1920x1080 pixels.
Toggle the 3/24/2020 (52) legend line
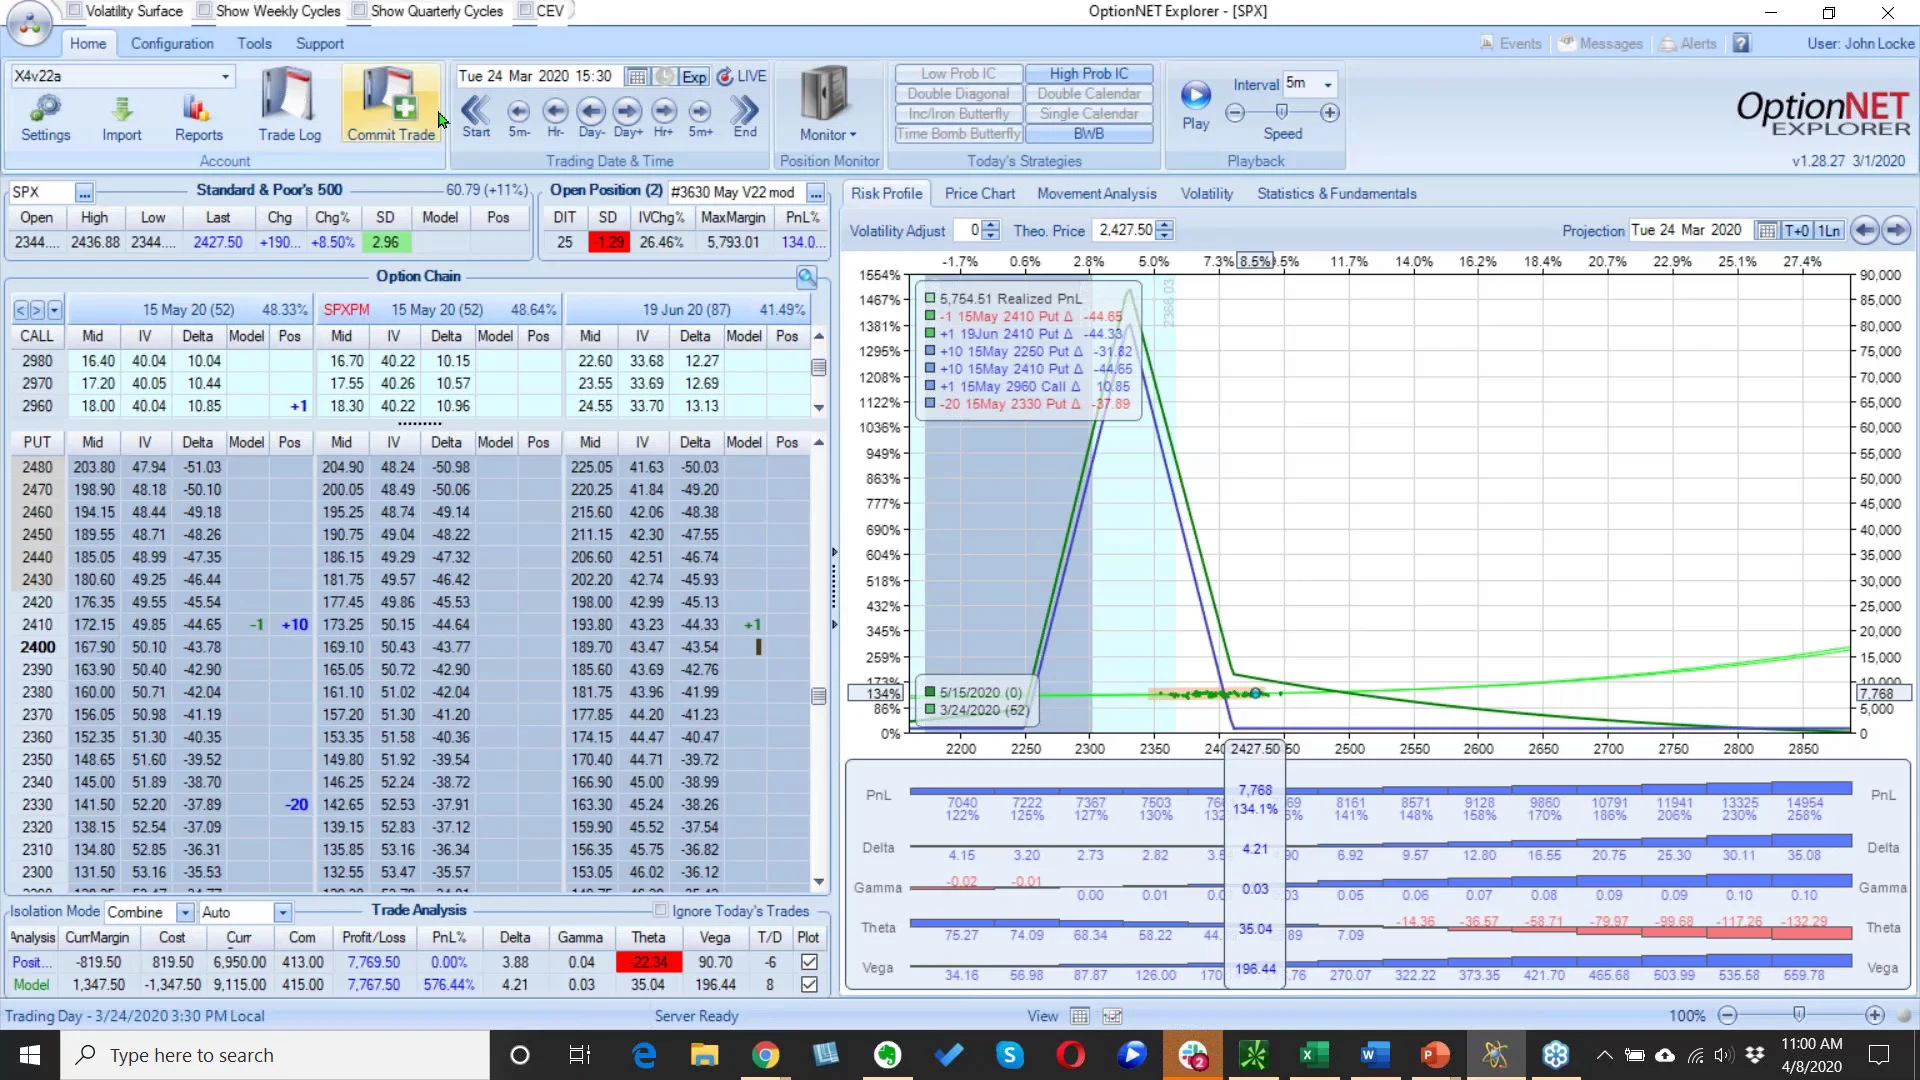pyautogui.click(x=930, y=710)
